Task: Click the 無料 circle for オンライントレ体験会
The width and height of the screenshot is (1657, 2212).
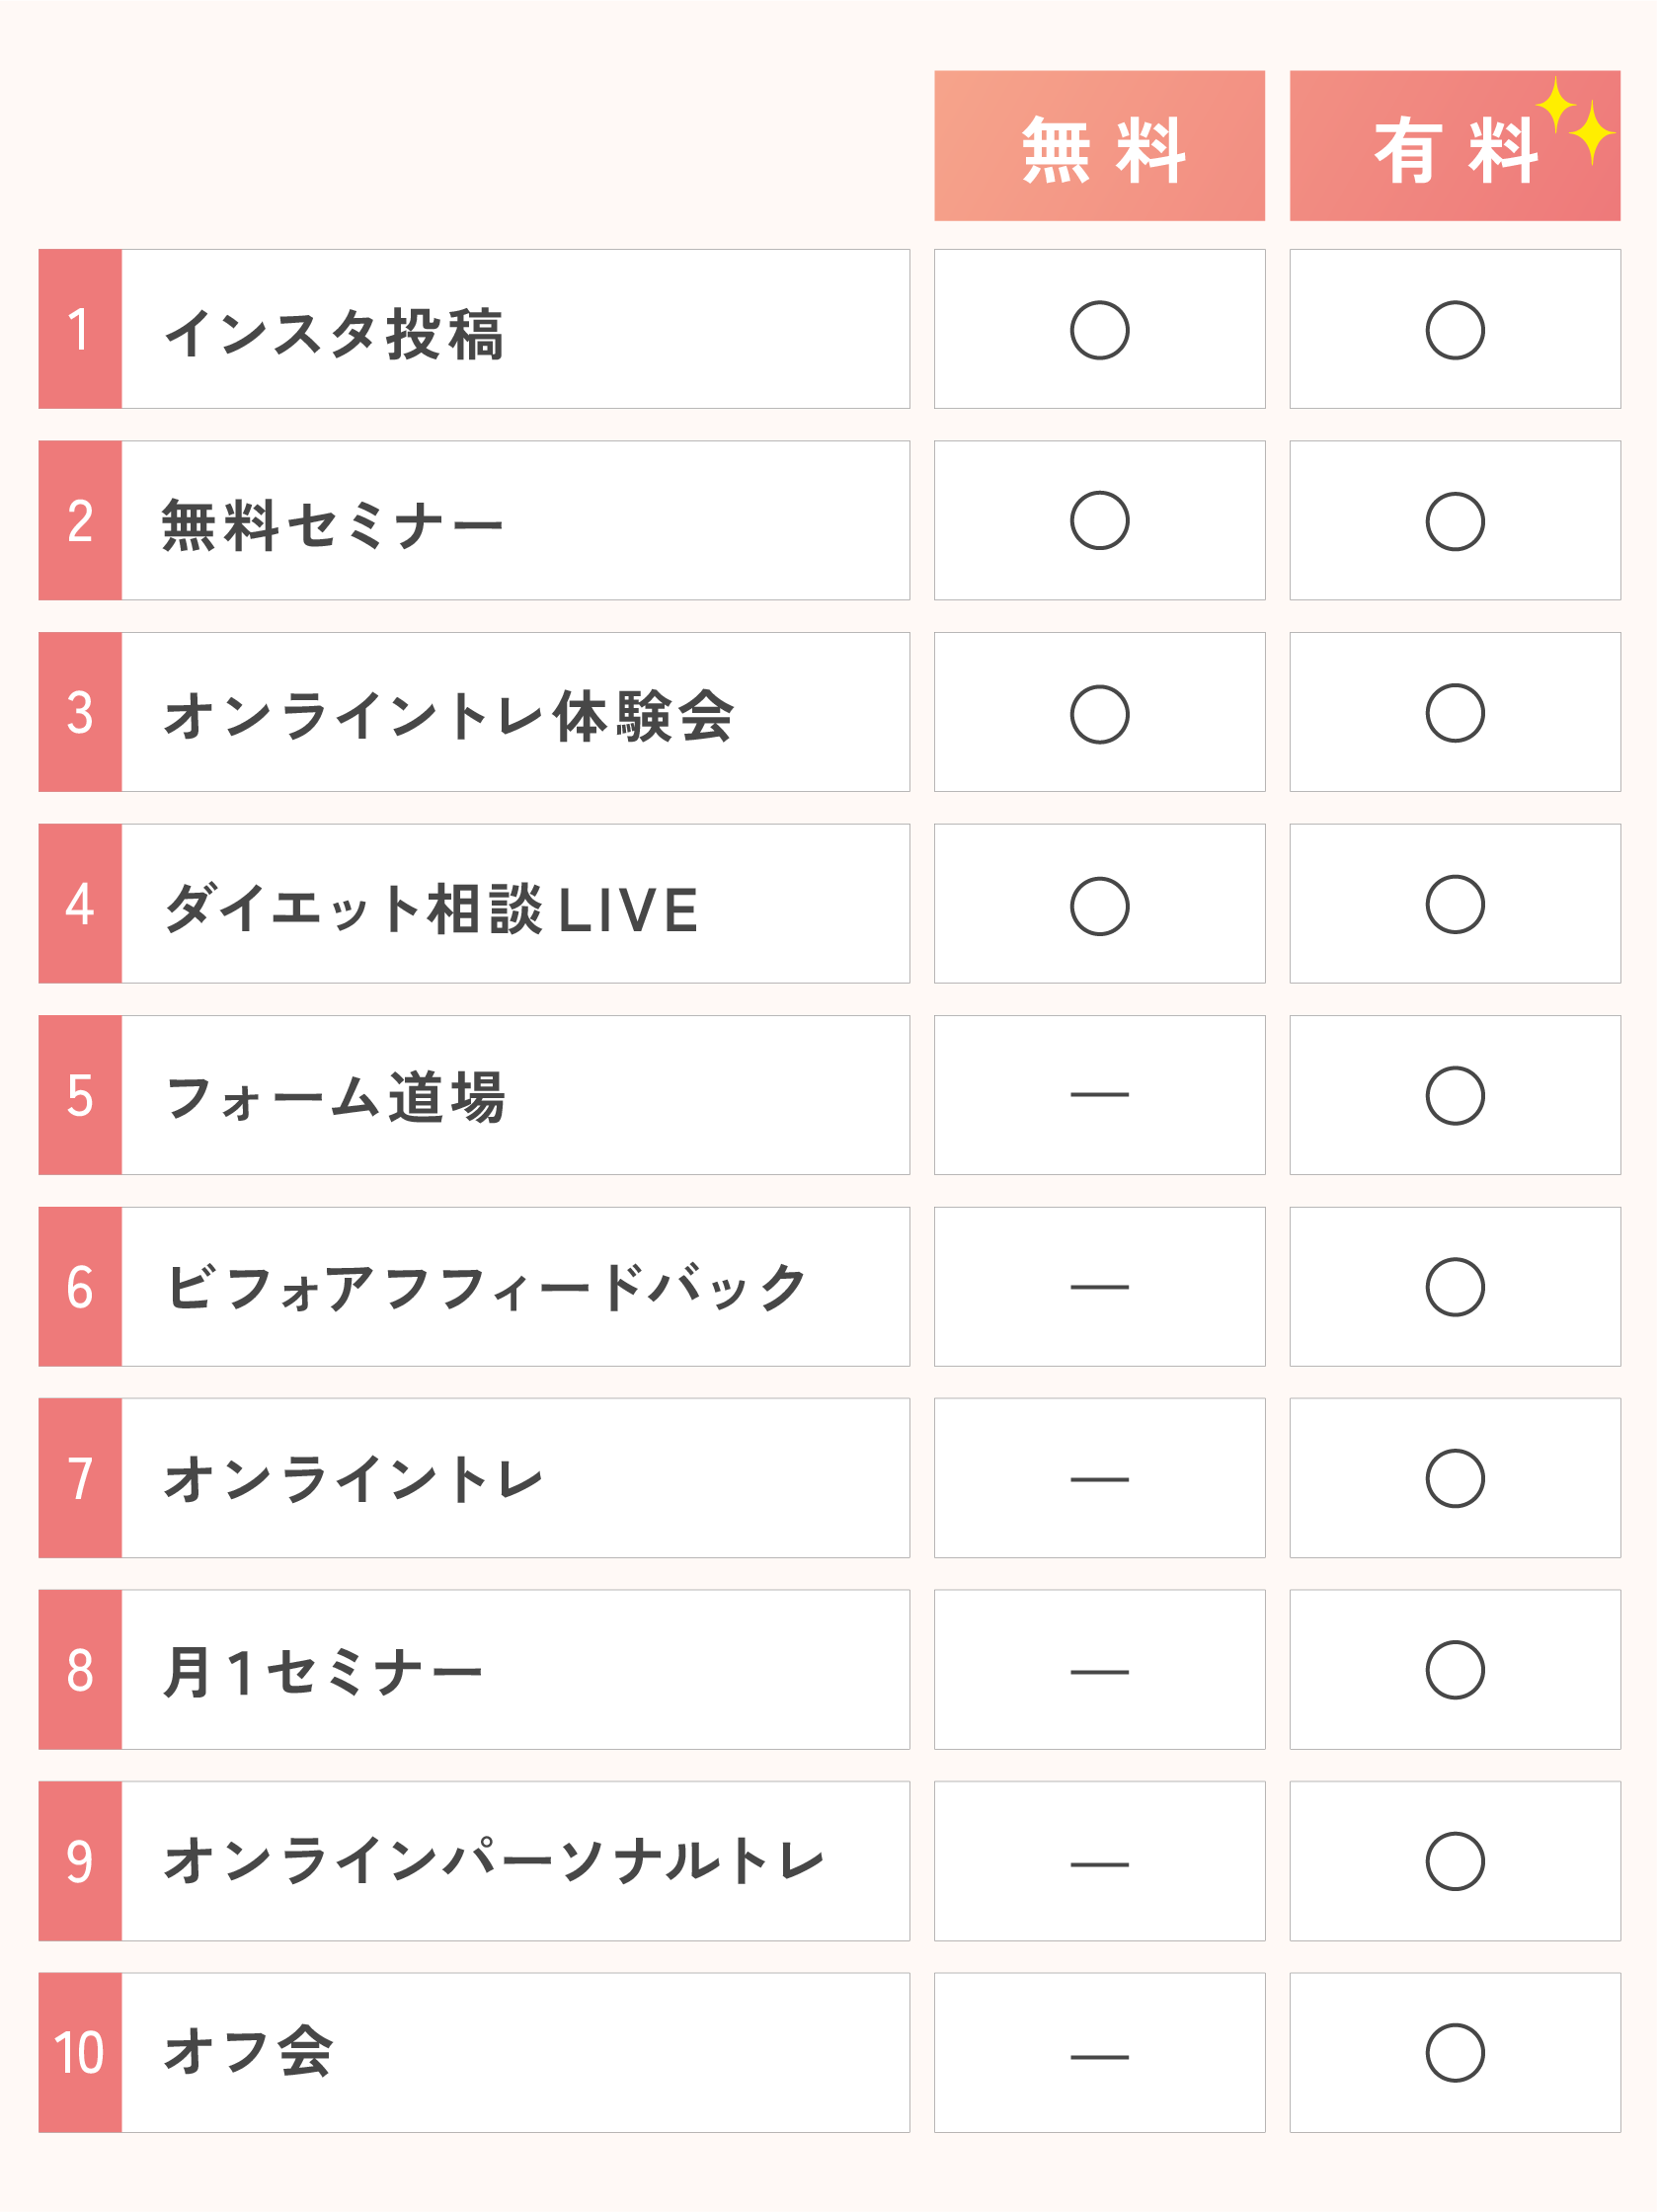Action: (x=1099, y=714)
